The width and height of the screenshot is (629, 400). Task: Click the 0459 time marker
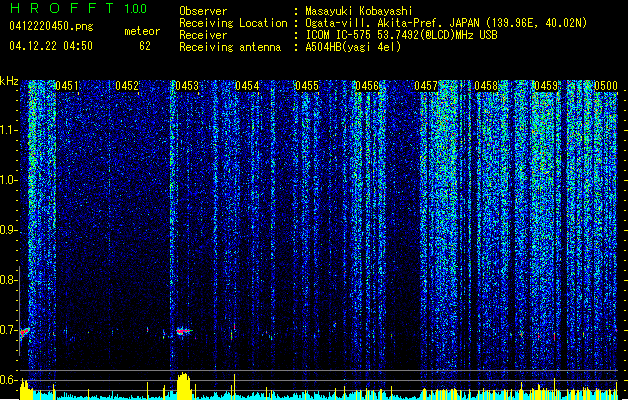click(x=546, y=86)
